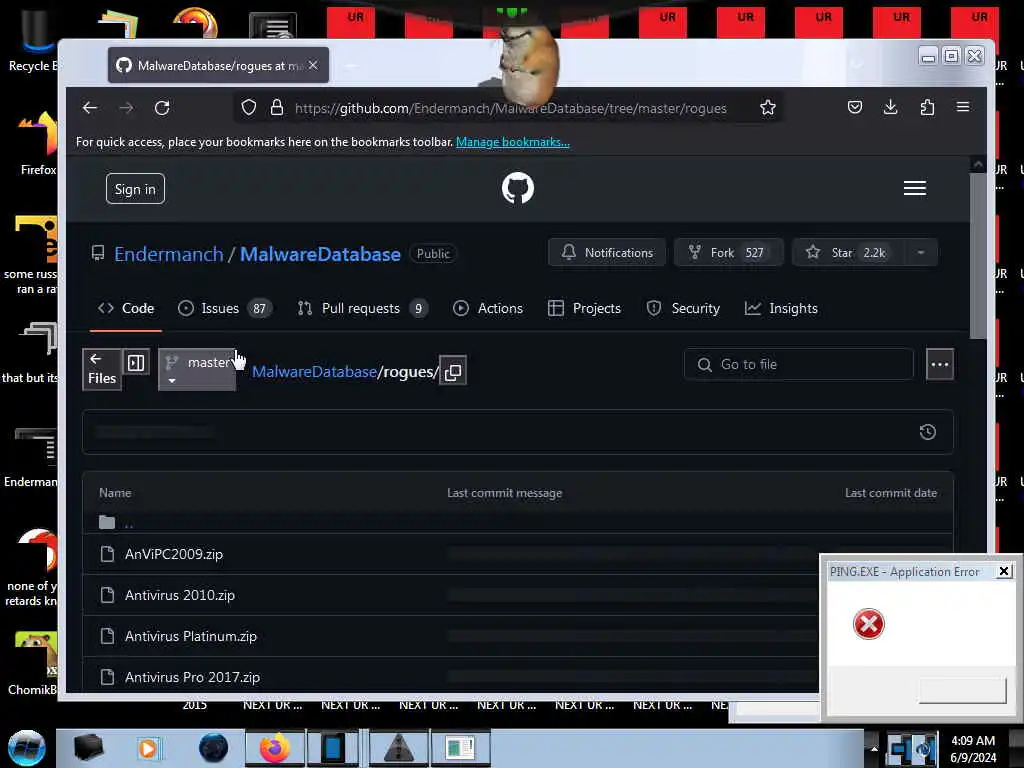Open the Pocket save icon
Image resolution: width=1024 pixels, height=768 pixels.
click(855, 107)
